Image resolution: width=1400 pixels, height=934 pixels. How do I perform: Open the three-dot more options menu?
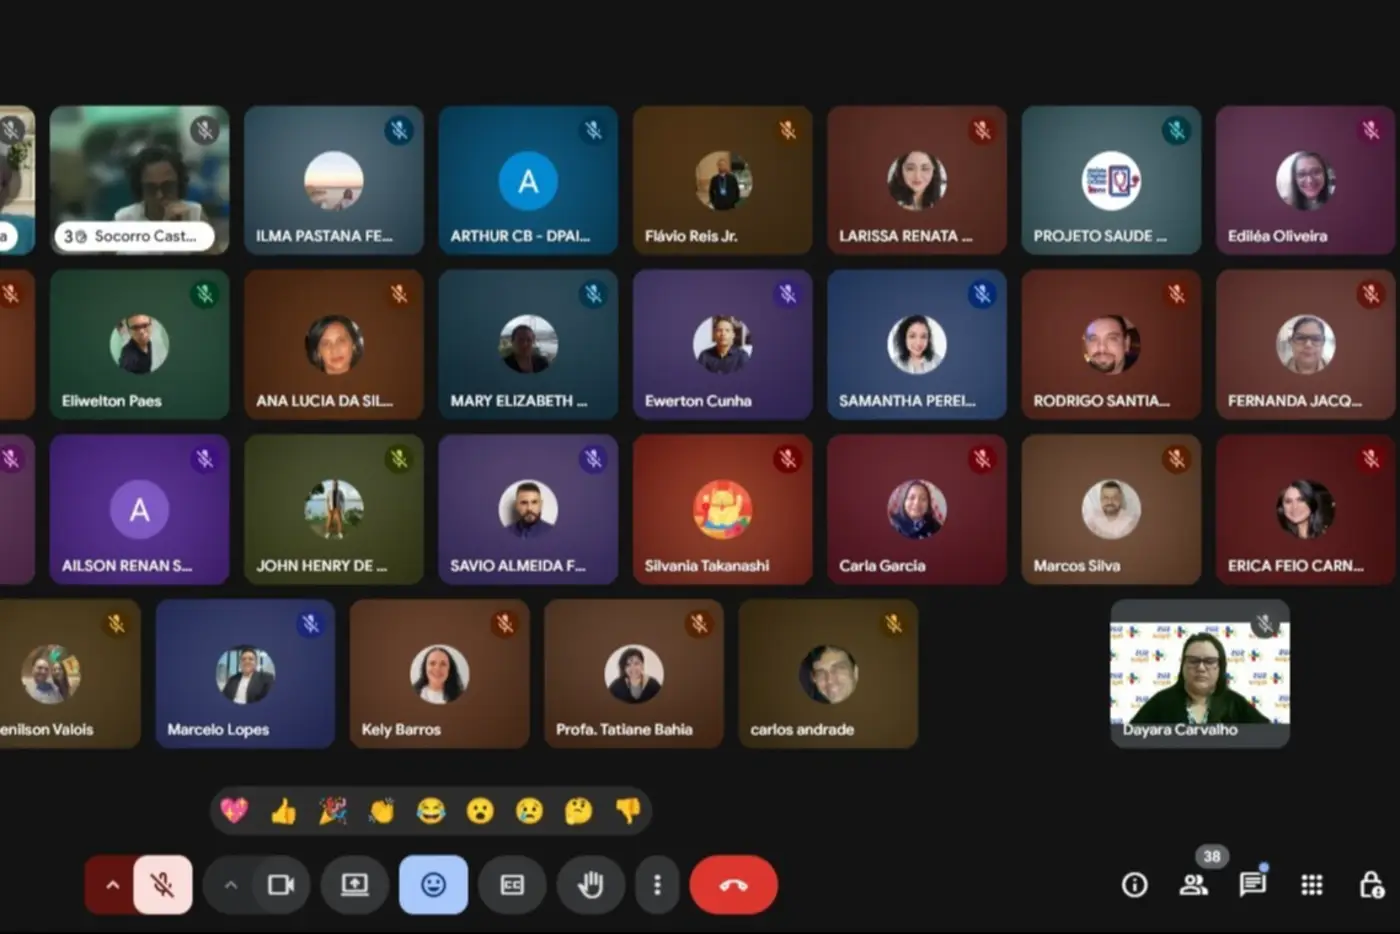[657, 885]
